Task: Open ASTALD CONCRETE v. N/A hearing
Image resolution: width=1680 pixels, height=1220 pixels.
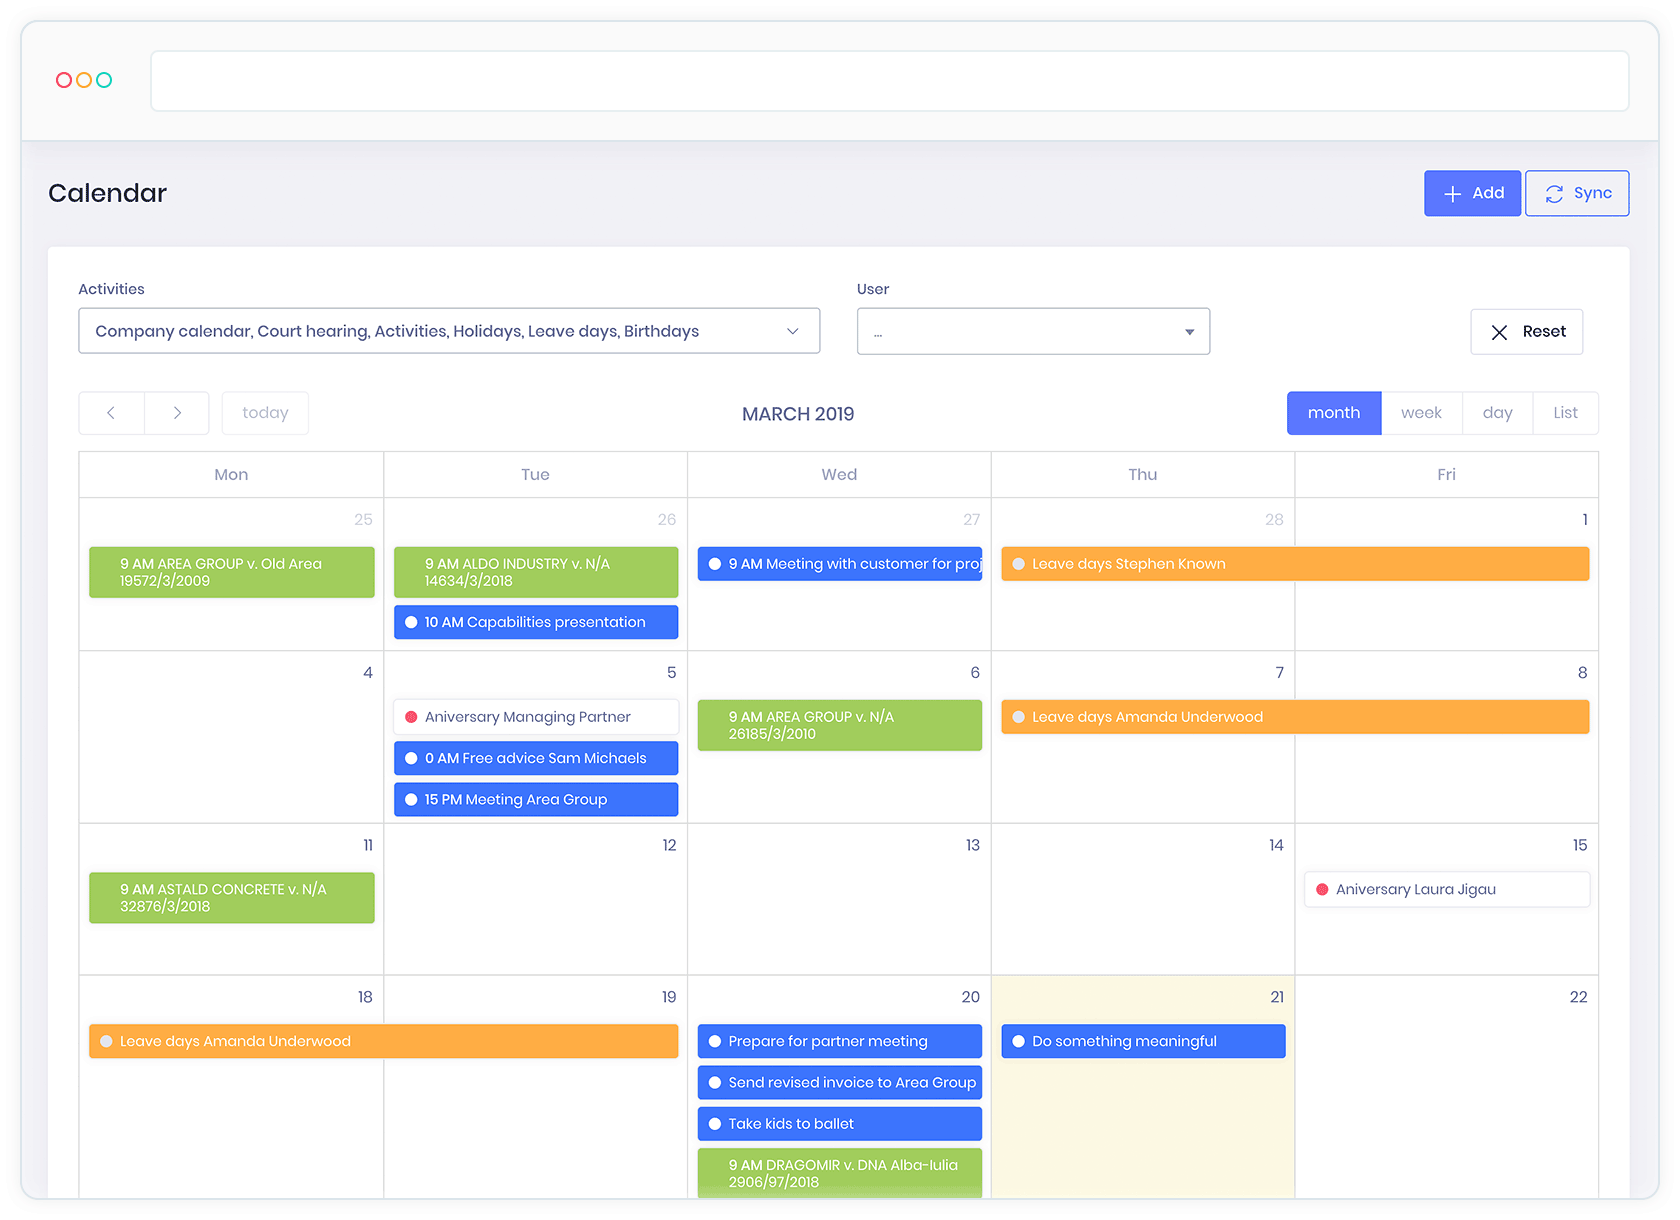Action: 232,898
